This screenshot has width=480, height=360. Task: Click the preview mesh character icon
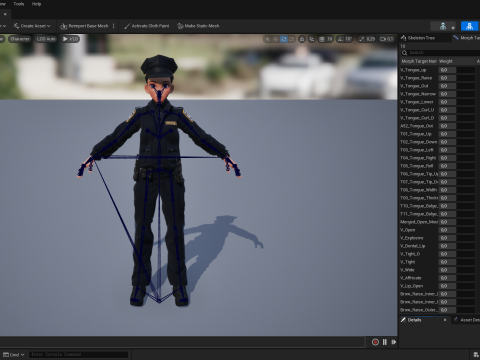[443, 26]
